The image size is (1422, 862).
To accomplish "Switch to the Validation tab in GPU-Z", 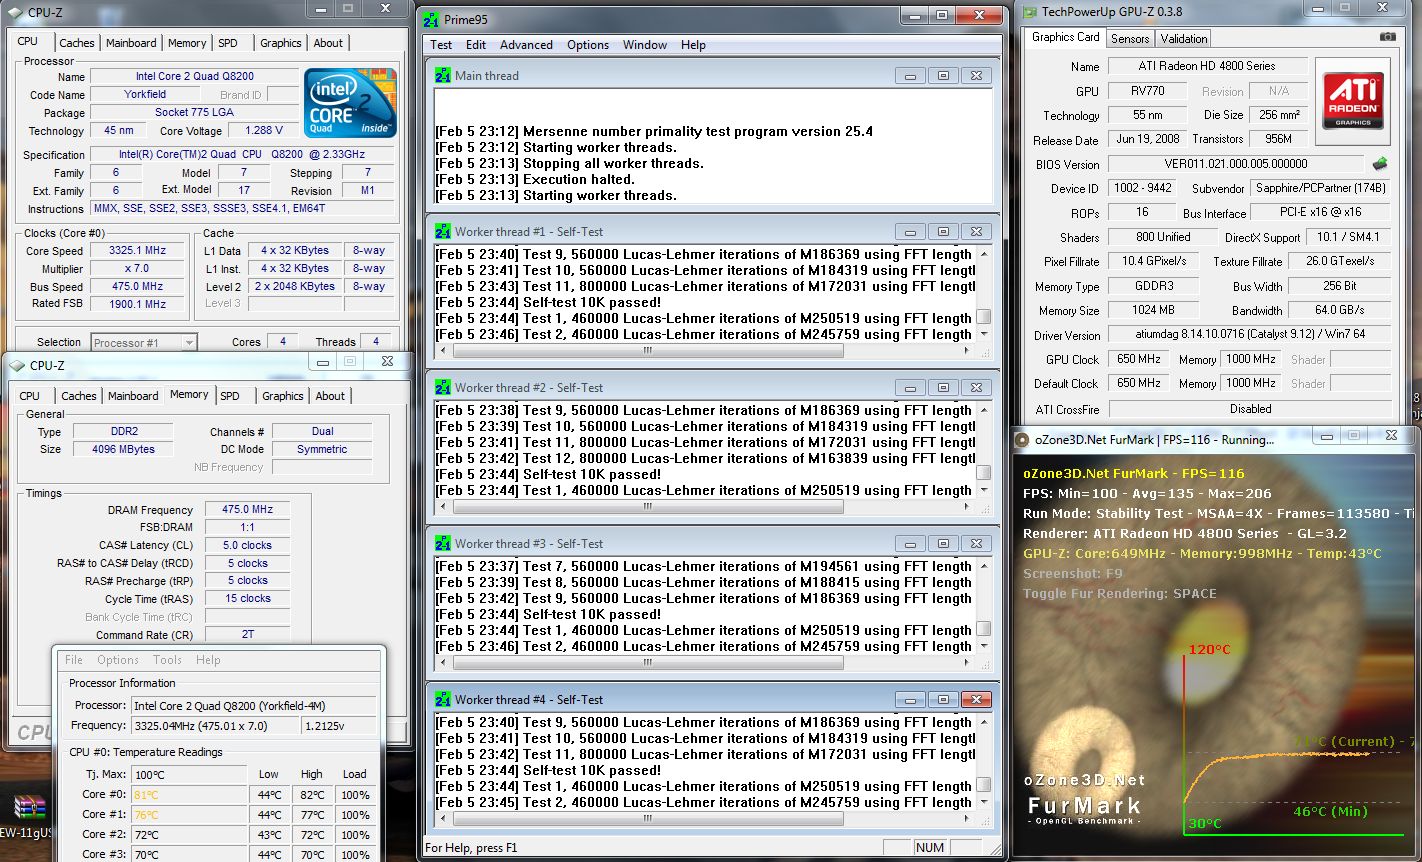I will pos(1184,38).
